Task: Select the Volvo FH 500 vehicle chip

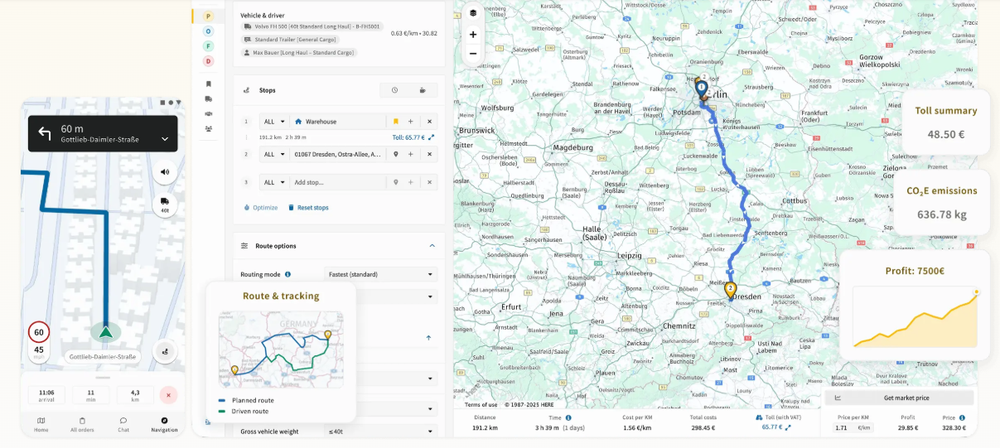Action: [x=312, y=27]
